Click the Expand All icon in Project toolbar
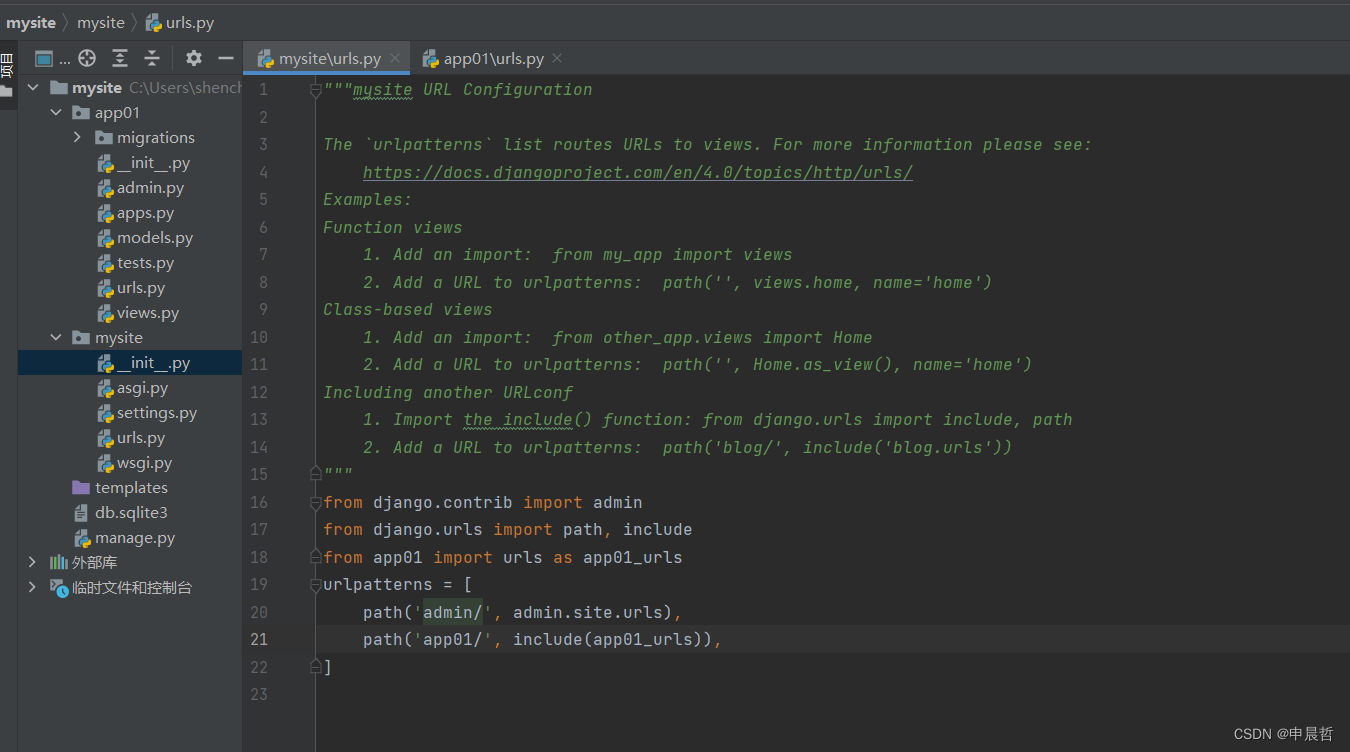 (120, 58)
